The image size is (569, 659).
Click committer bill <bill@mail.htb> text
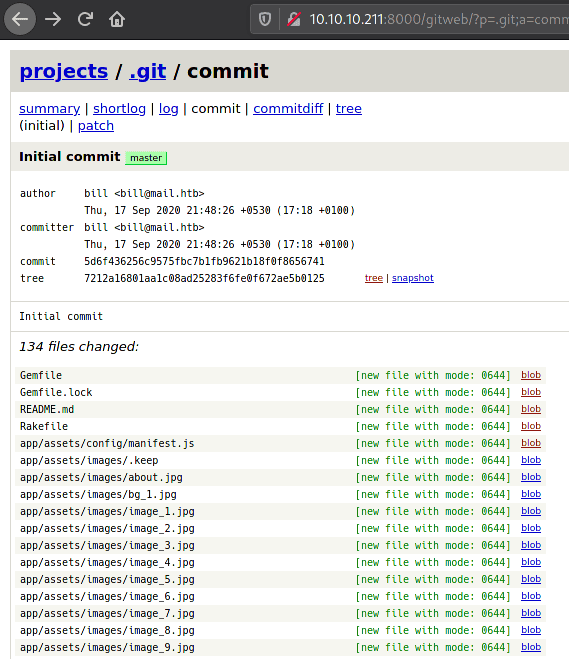pos(144,227)
